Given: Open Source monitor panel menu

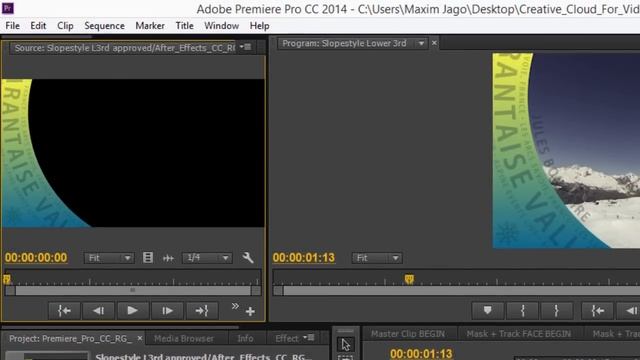Looking at the screenshot, I should click(246, 47).
